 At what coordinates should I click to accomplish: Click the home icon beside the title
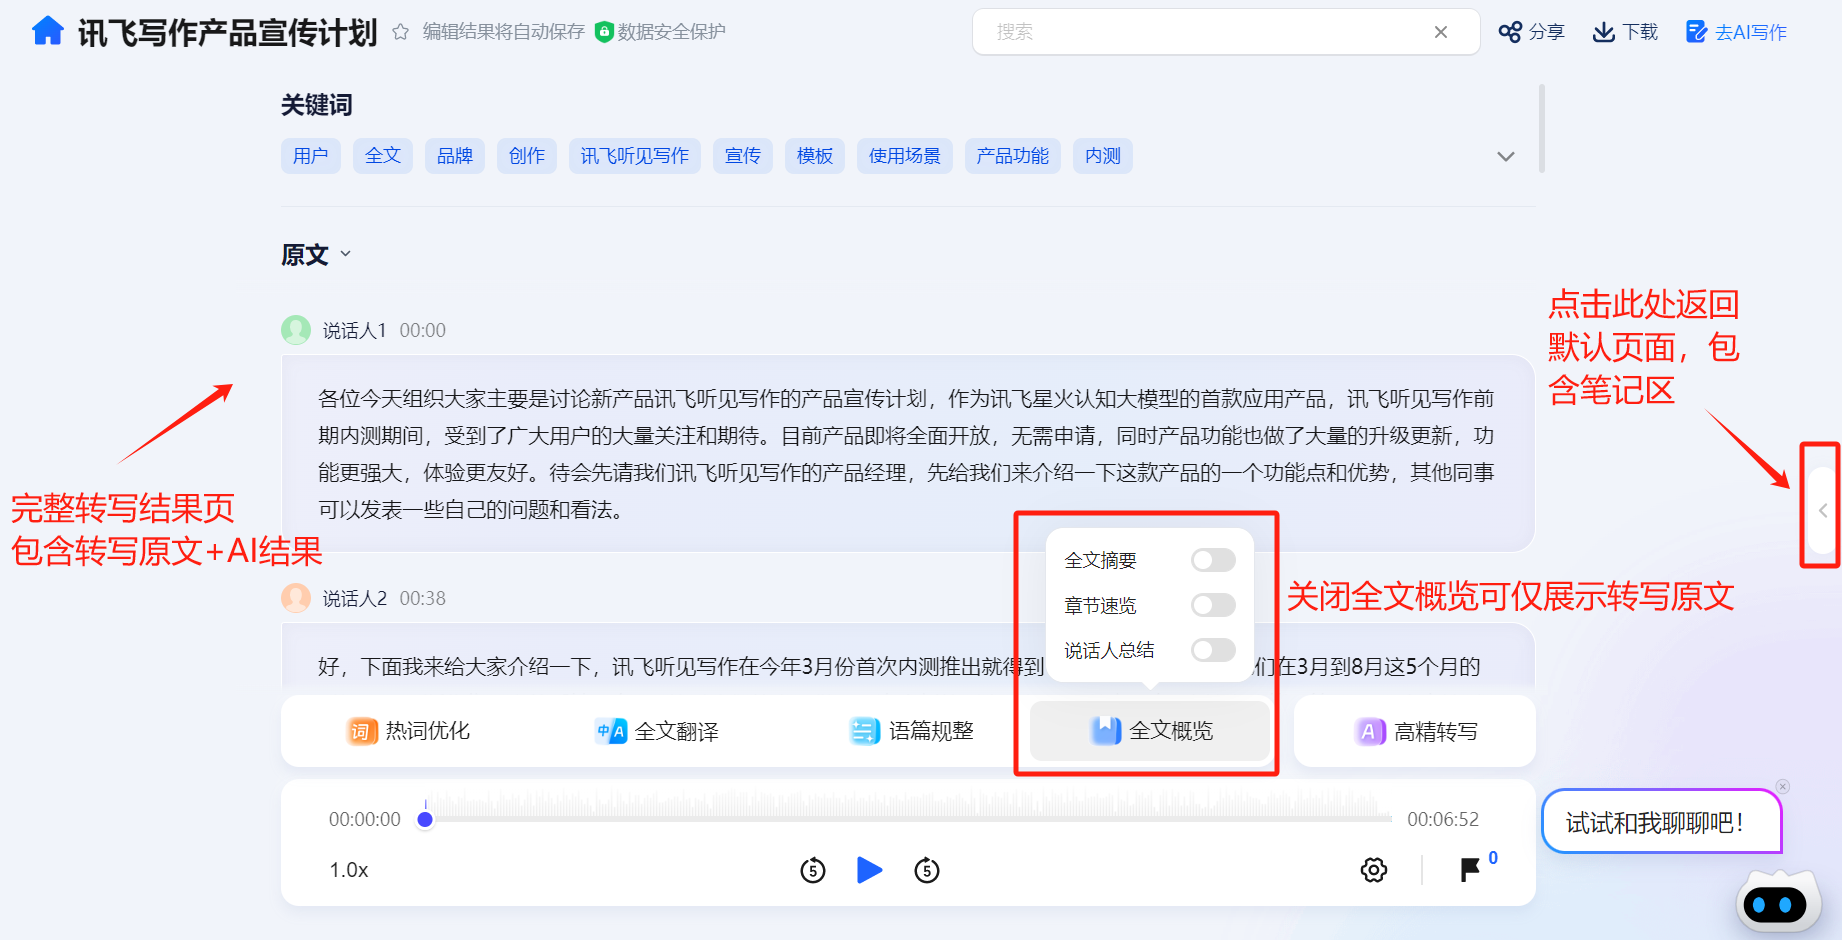pyautogui.click(x=47, y=31)
